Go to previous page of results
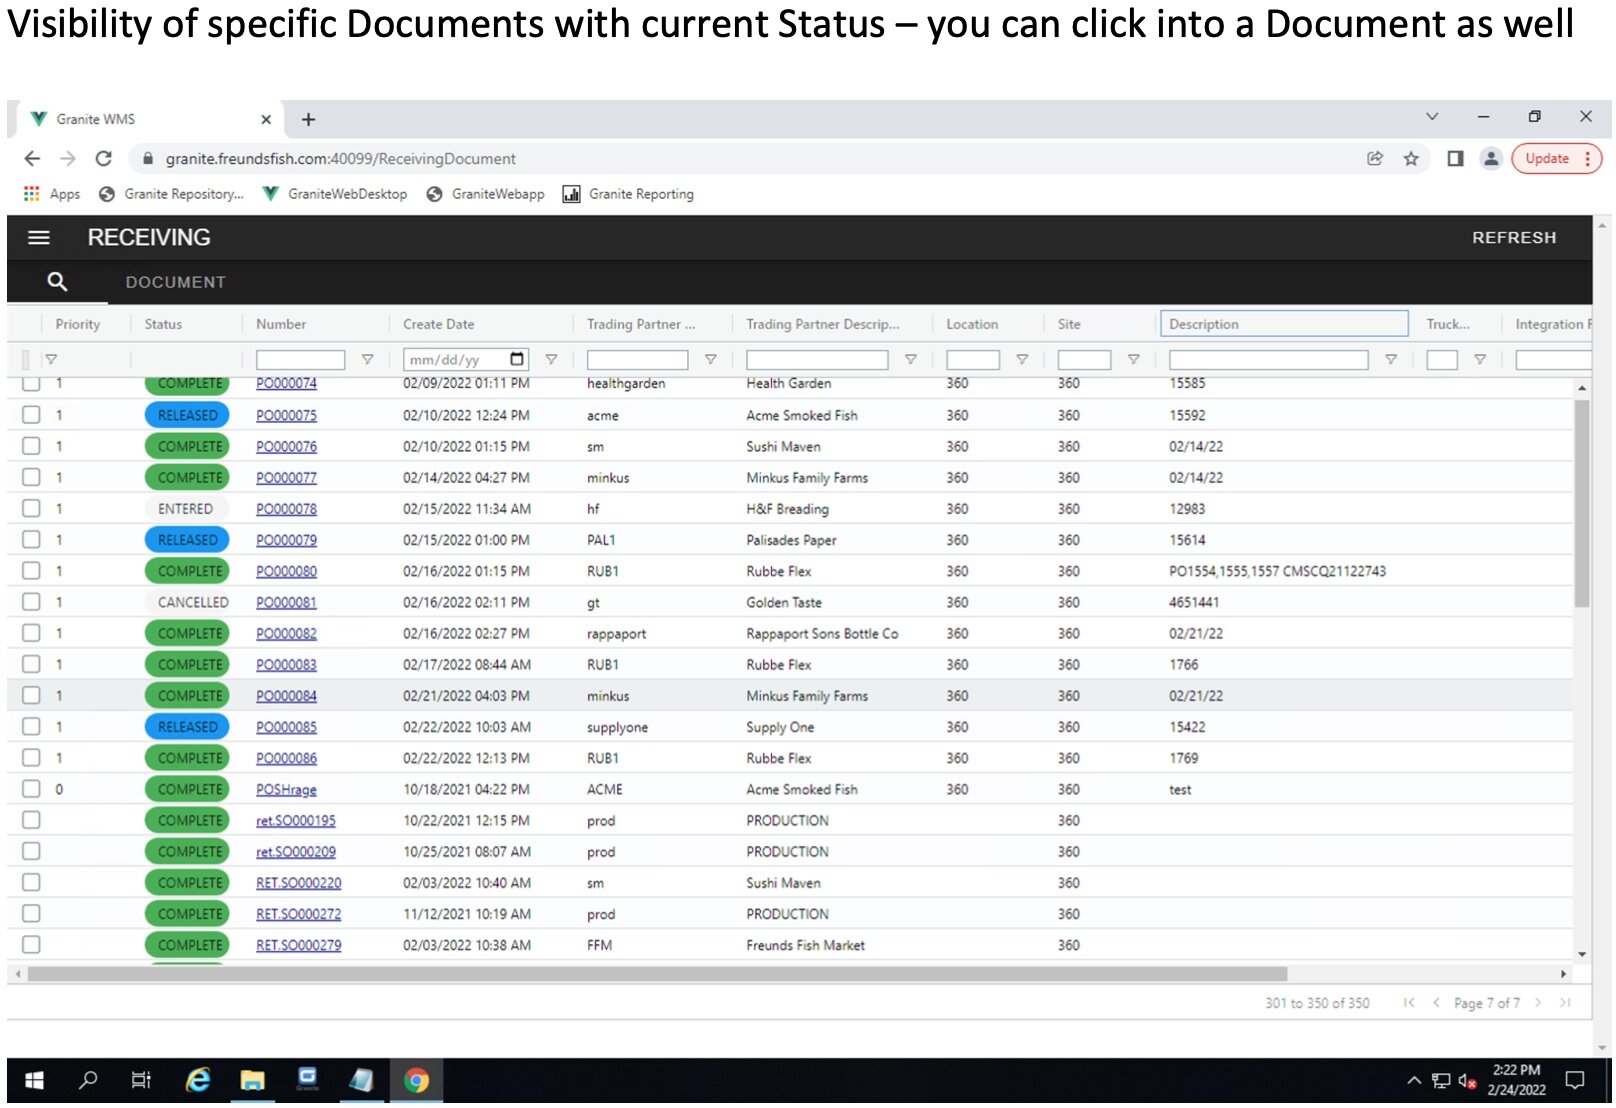 pos(1436,1003)
